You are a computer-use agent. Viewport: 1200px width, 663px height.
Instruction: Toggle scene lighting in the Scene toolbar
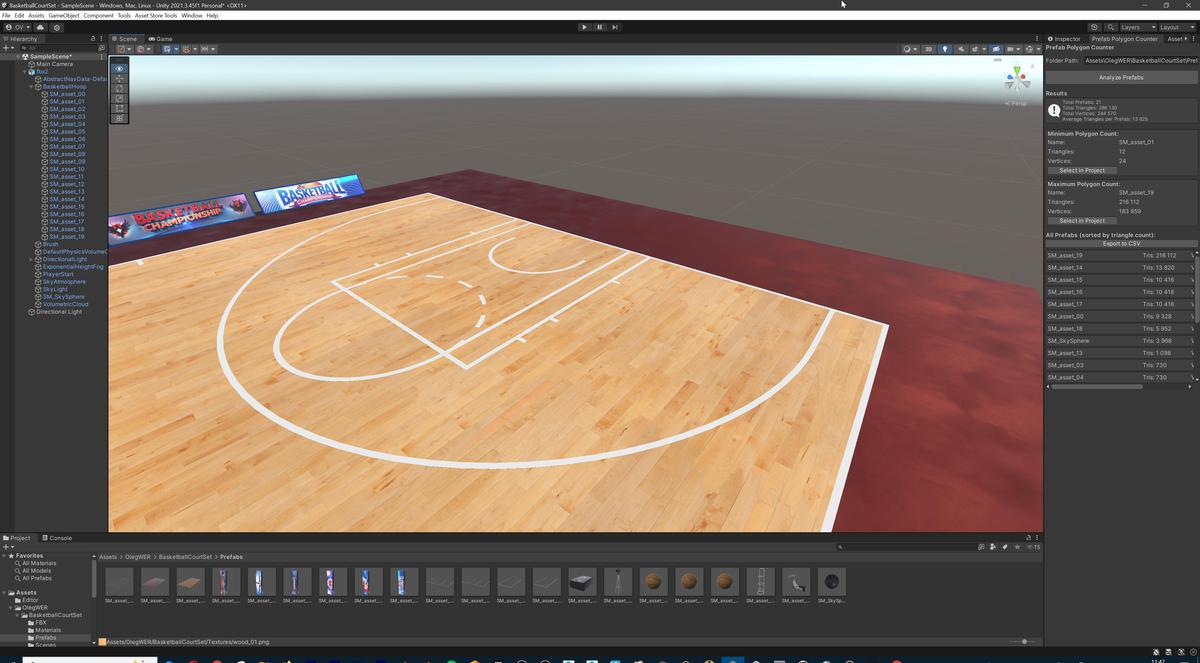coord(945,49)
